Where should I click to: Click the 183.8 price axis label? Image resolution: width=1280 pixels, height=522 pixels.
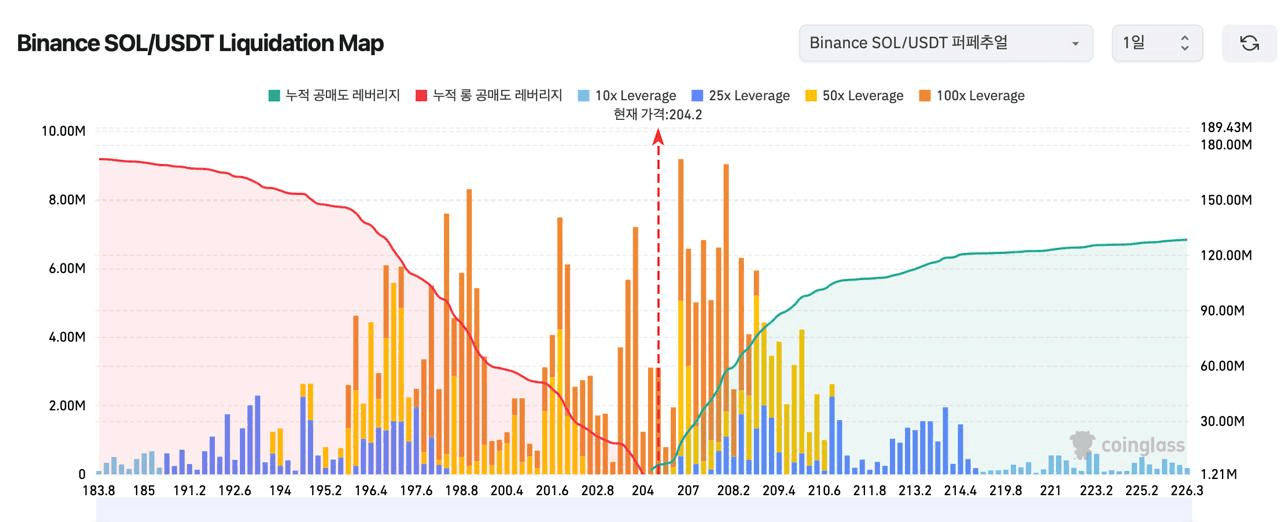(98, 491)
